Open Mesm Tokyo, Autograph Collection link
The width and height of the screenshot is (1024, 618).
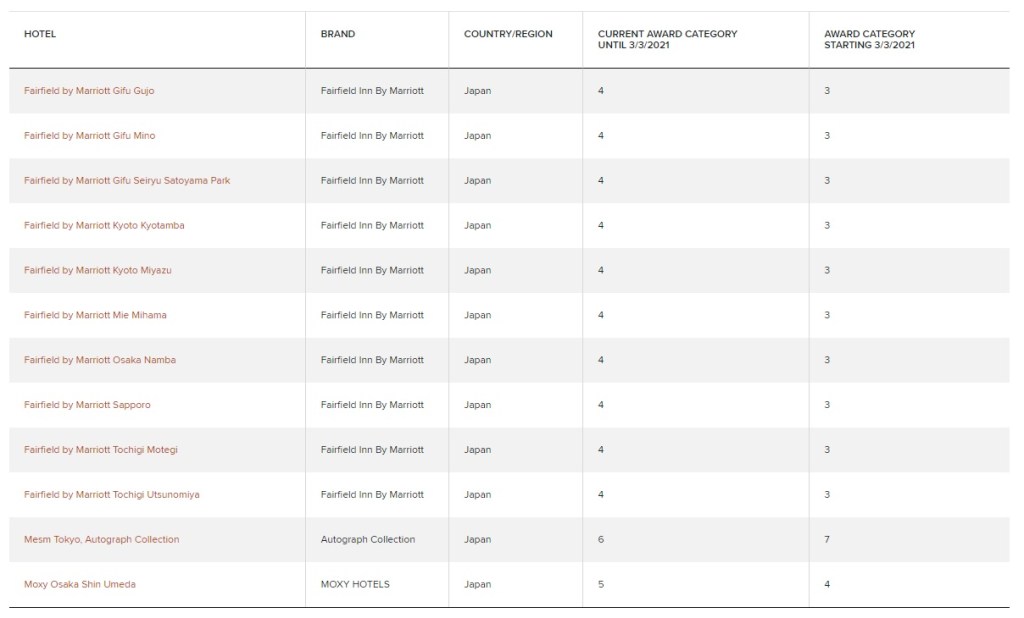[x=101, y=540]
